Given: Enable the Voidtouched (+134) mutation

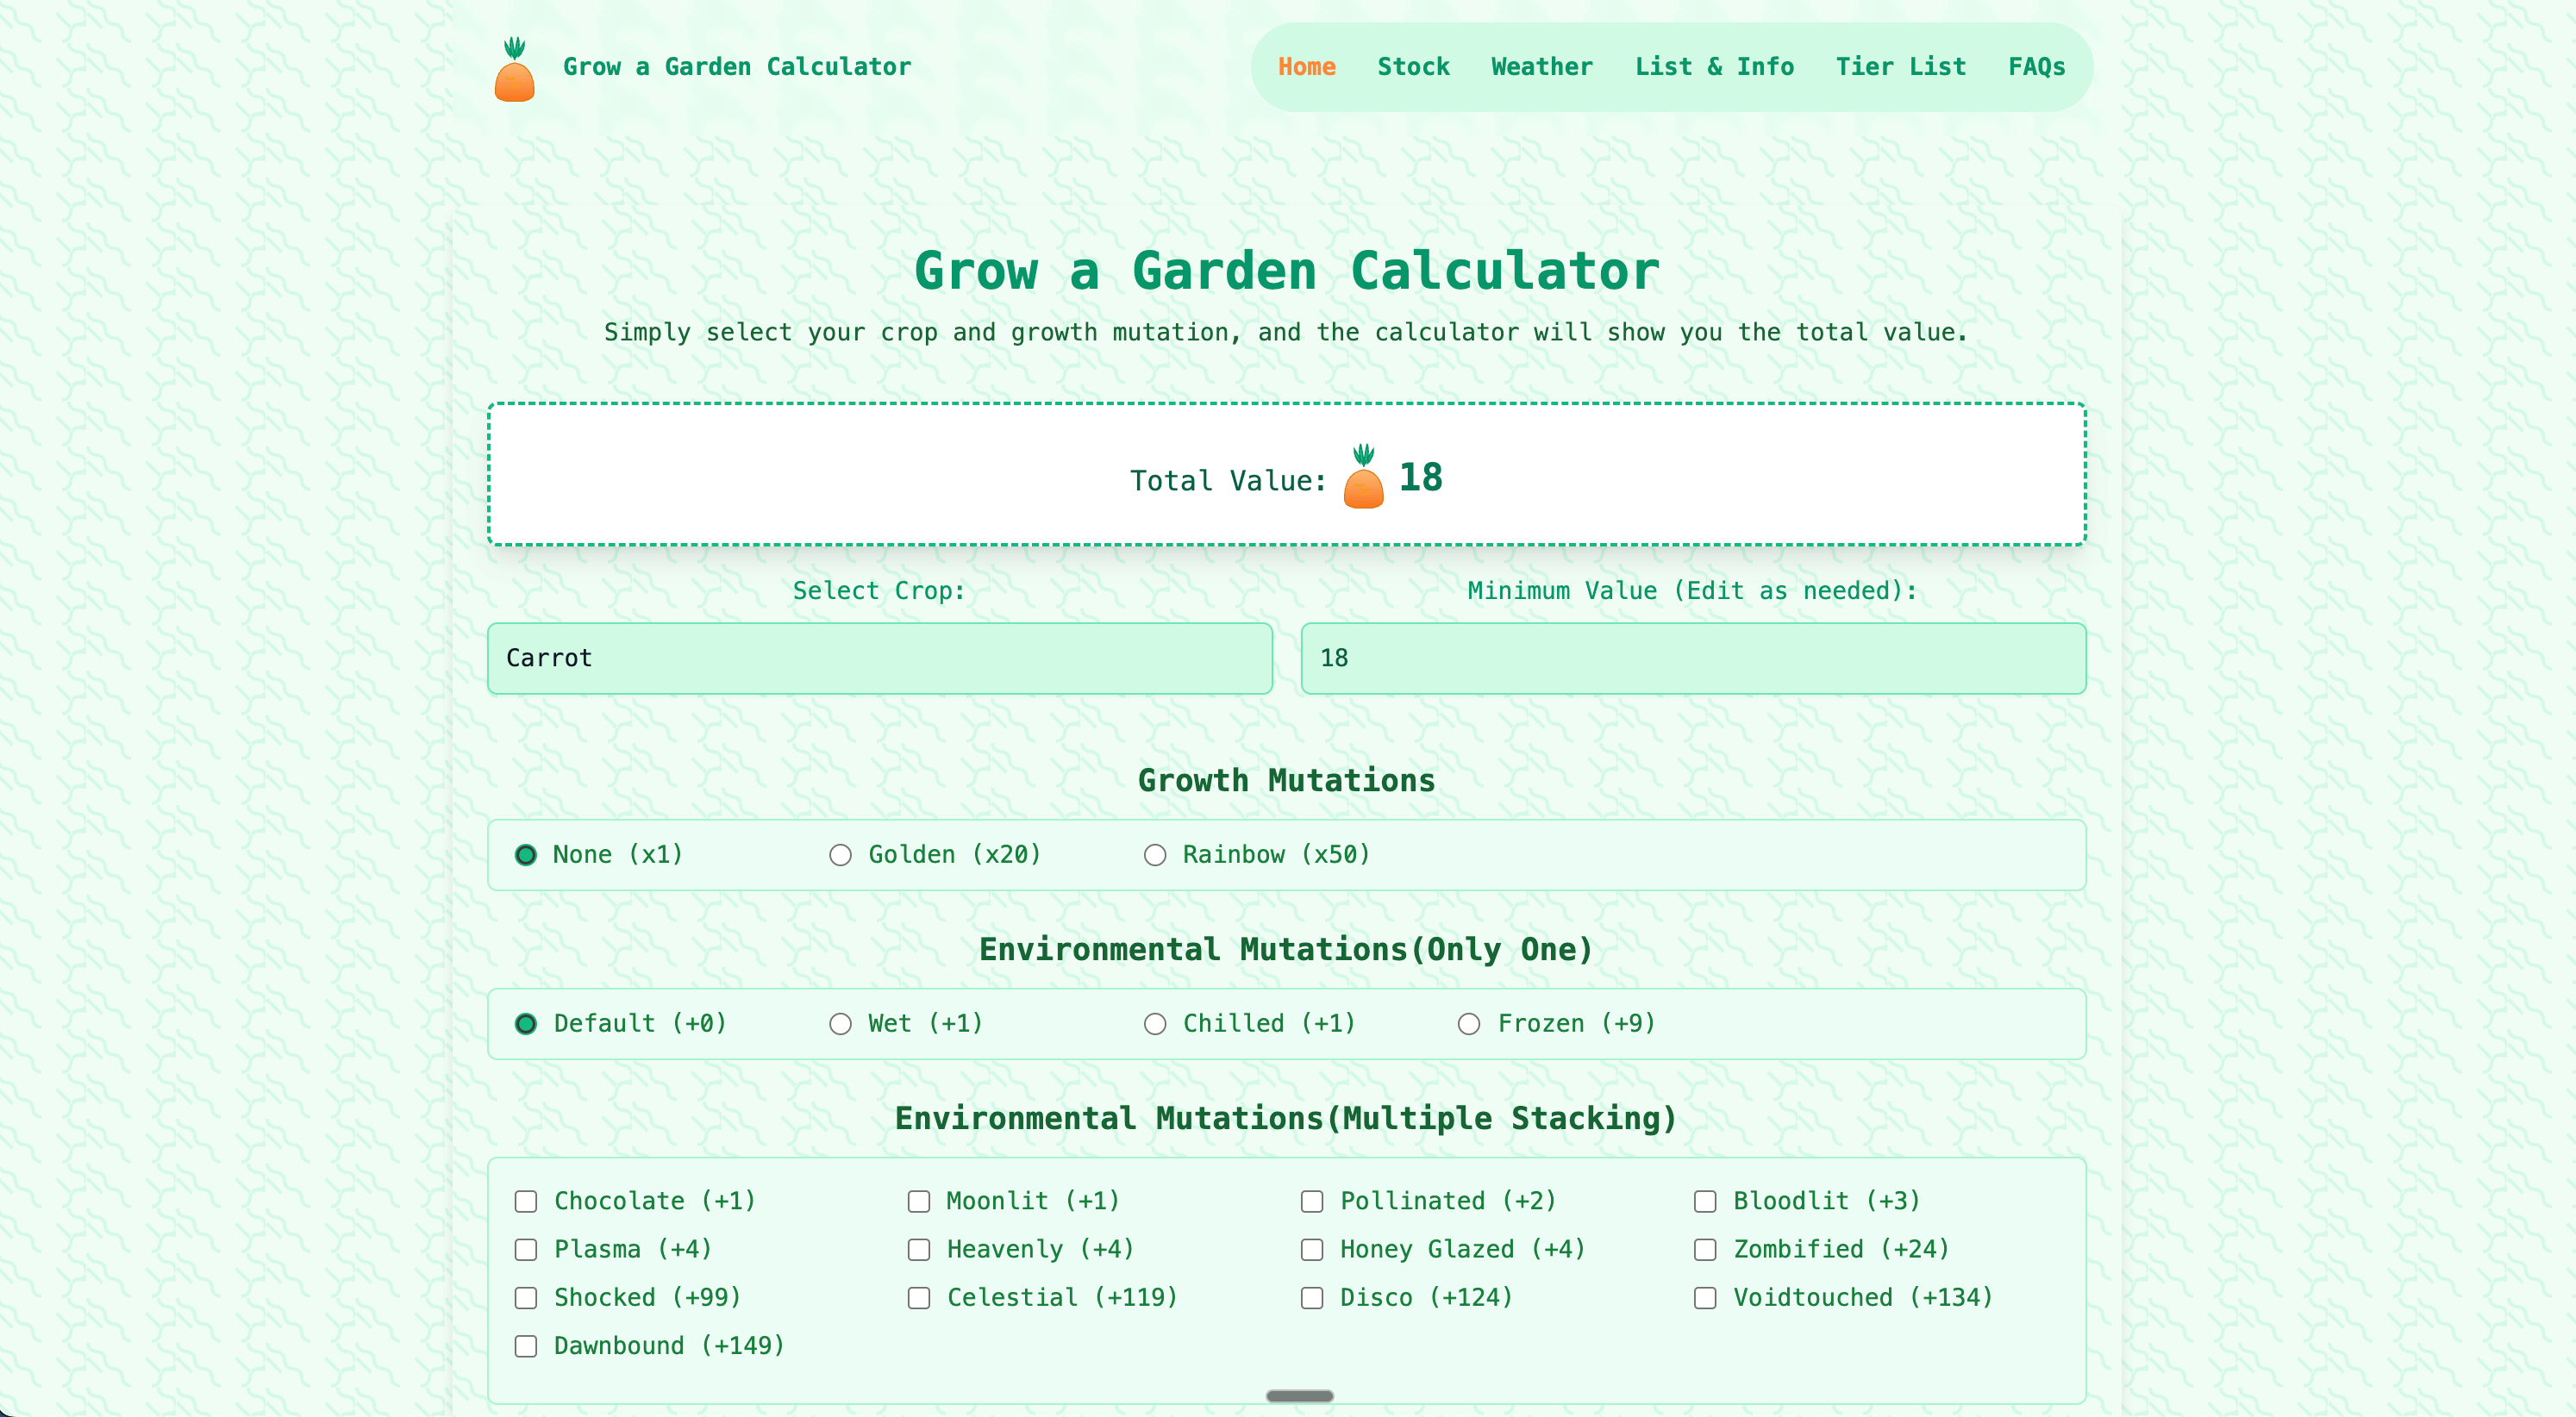Looking at the screenshot, I should pyautogui.click(x=1704, y=1297).
